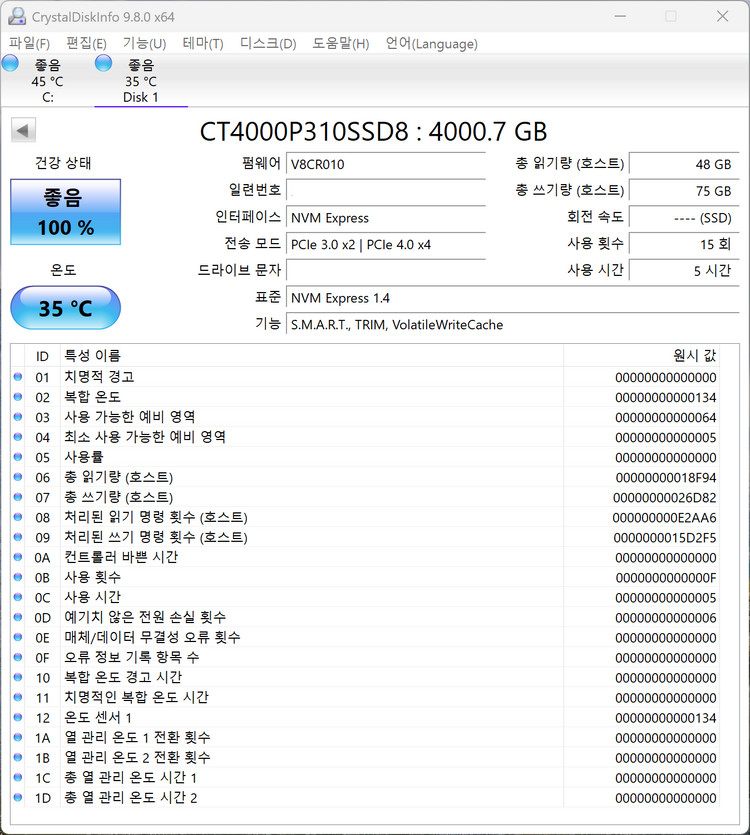This screenshot has width=750, height=835.
Task: Open the 기능(U) menu
Action: pyautogui.click(x=144, y=43)
